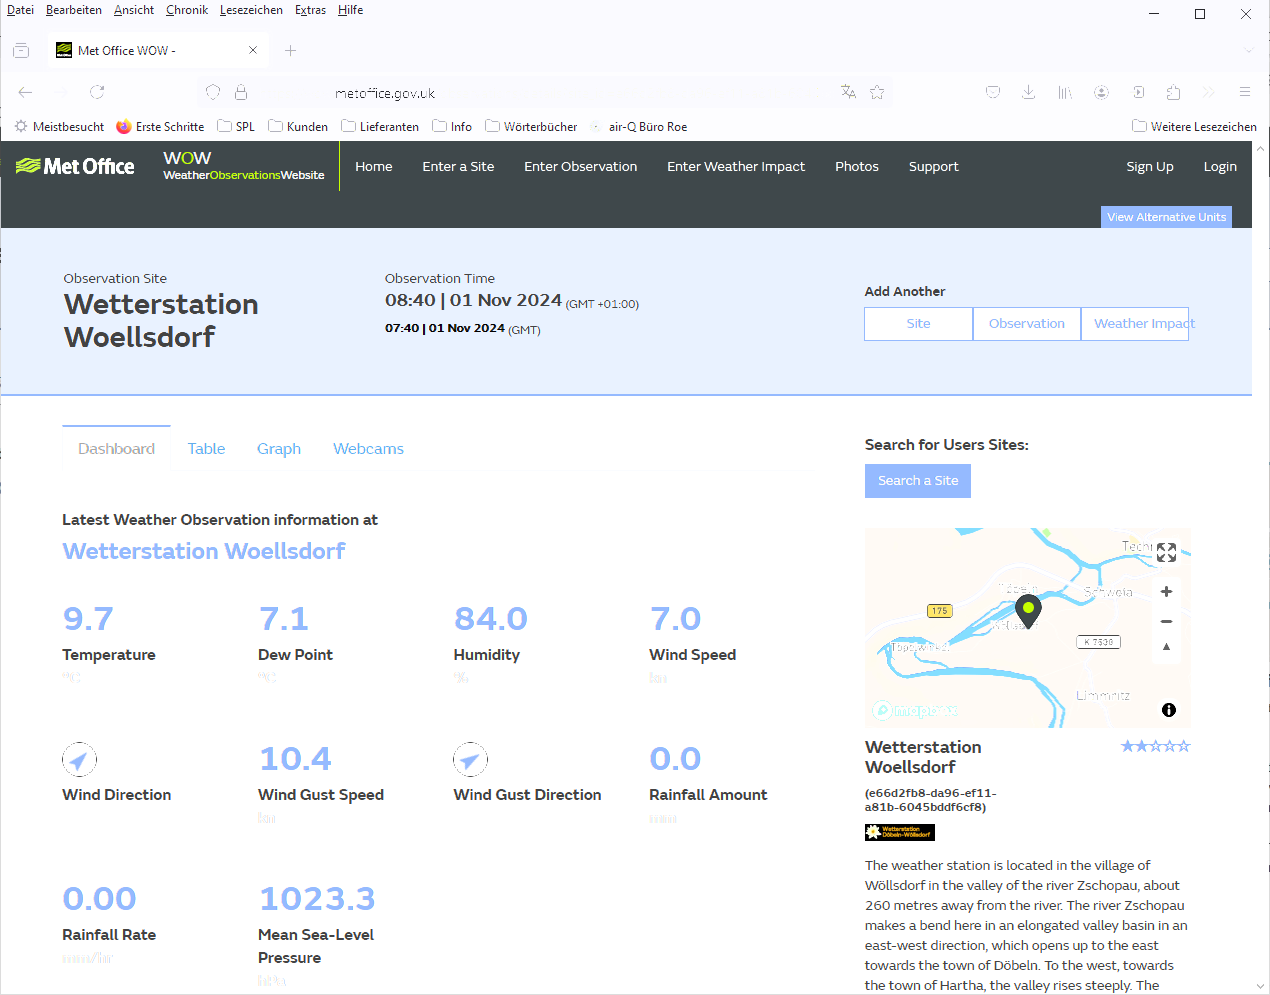Switch to the Graph tab
1270x995 pixels.
(x=278, y=449)
